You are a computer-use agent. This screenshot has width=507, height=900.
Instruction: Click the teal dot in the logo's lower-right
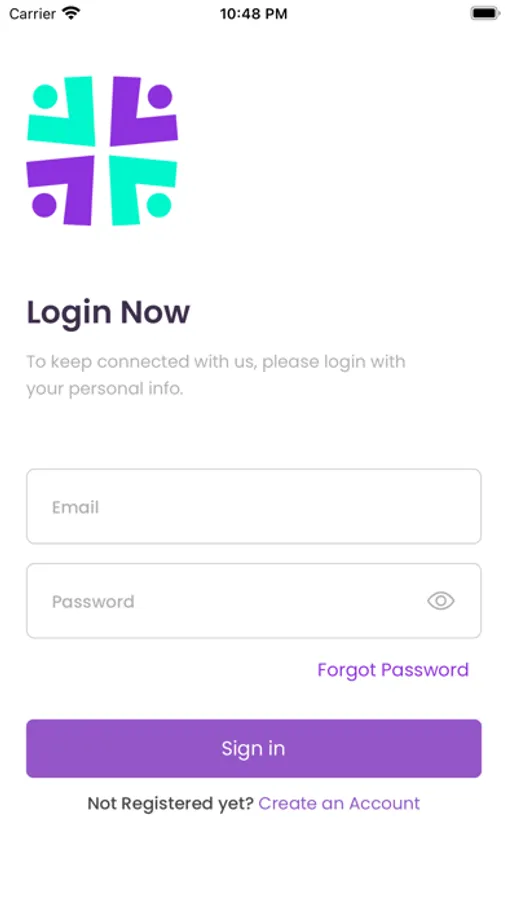[x=158, y=205]
